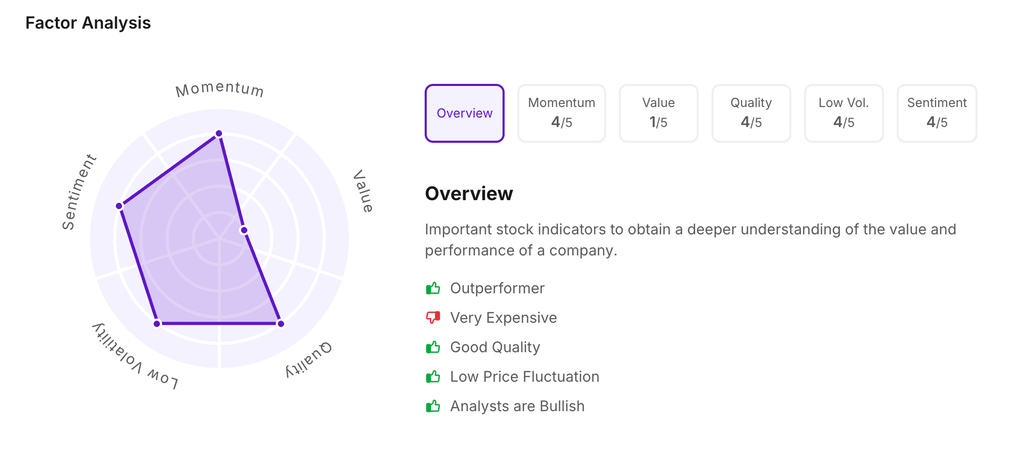
Task: Show the Quality 4/5 tab
Action: click(x=751, y=113)
